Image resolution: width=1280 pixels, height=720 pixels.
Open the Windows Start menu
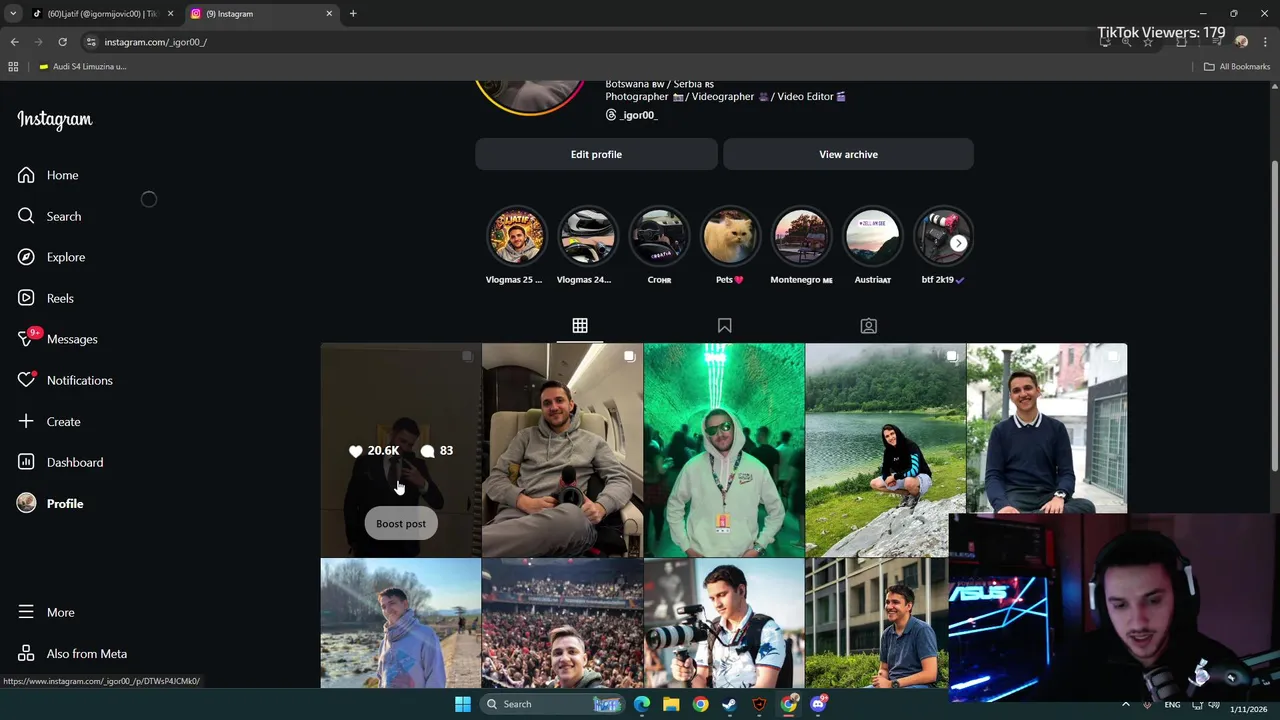click(463, 704)
